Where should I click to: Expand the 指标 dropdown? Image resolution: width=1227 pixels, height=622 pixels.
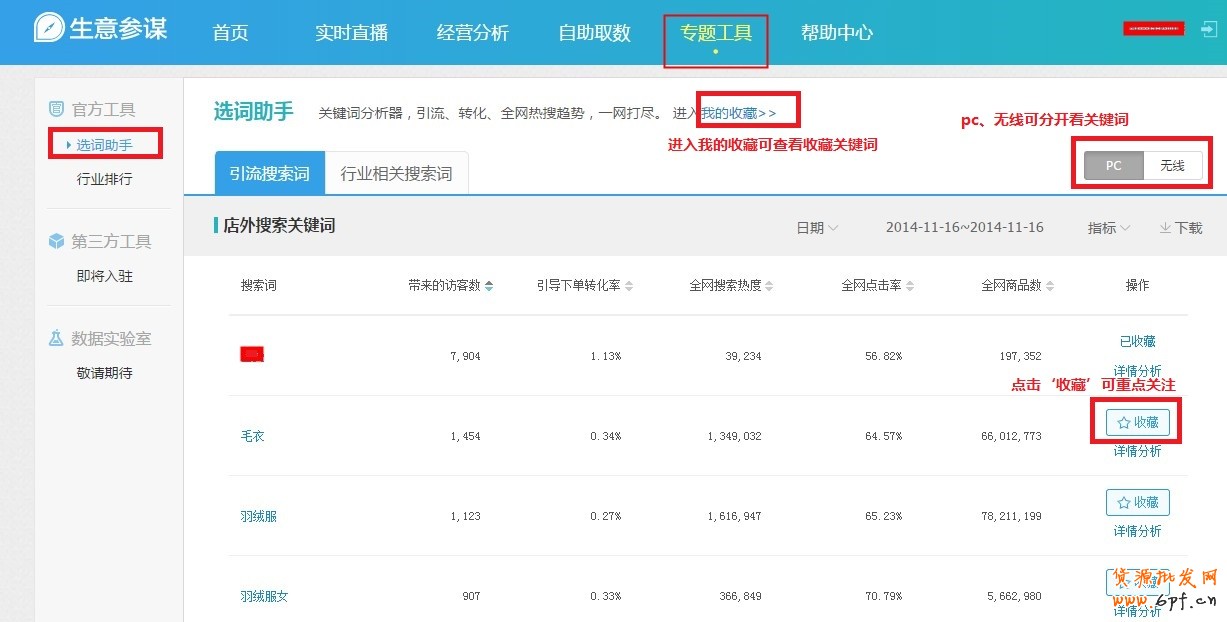click(1108, 228)
